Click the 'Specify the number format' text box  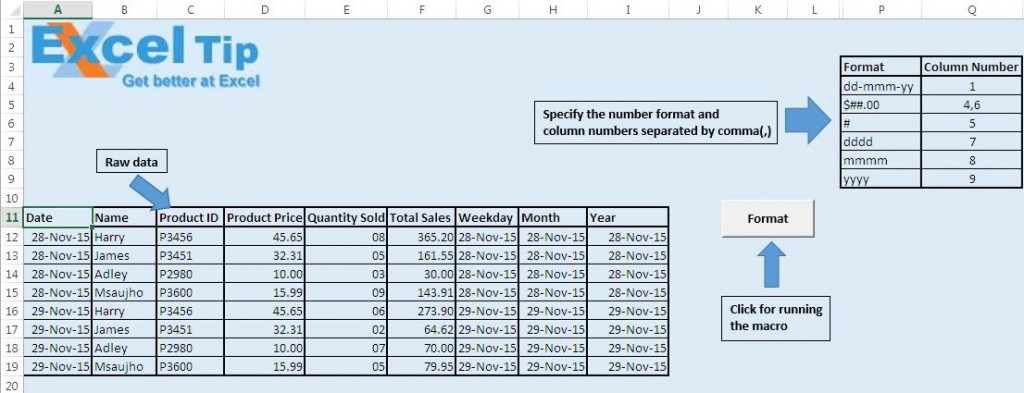(x=656, y=122)
